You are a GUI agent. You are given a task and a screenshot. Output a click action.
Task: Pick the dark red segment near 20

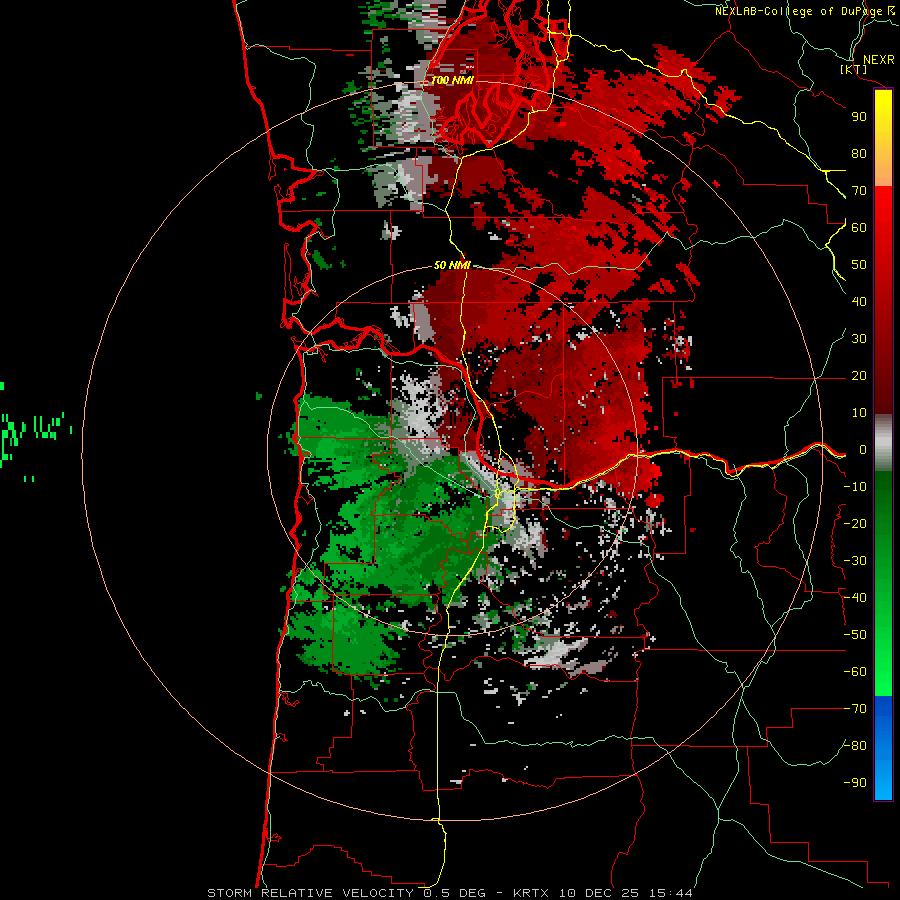pos(883,376)
